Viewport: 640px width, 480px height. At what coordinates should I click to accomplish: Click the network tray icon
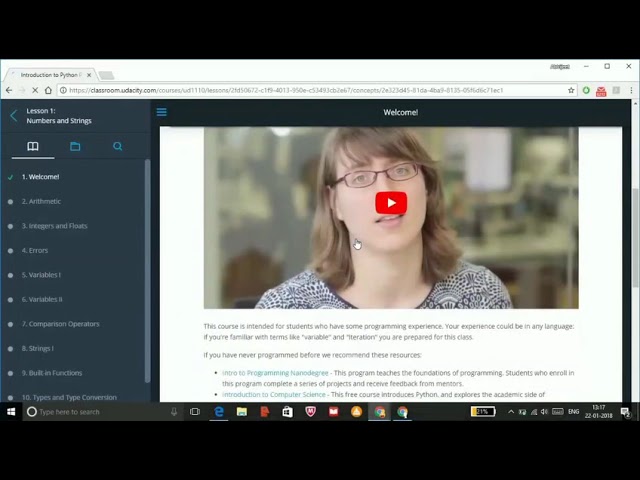coord(533,412)
